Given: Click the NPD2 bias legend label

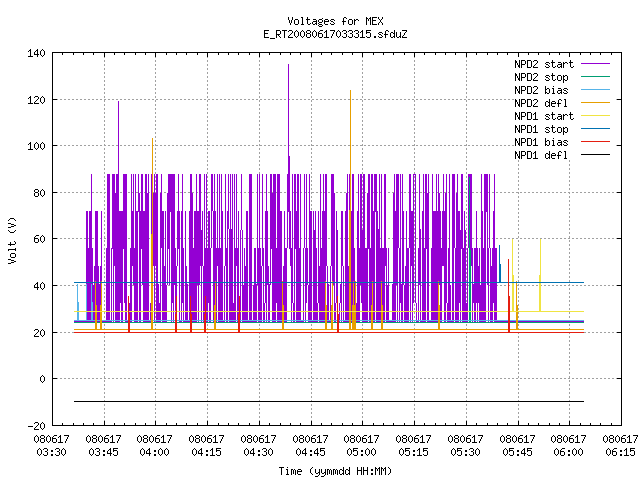Looking at the screenshot, I should coord(541,90).
